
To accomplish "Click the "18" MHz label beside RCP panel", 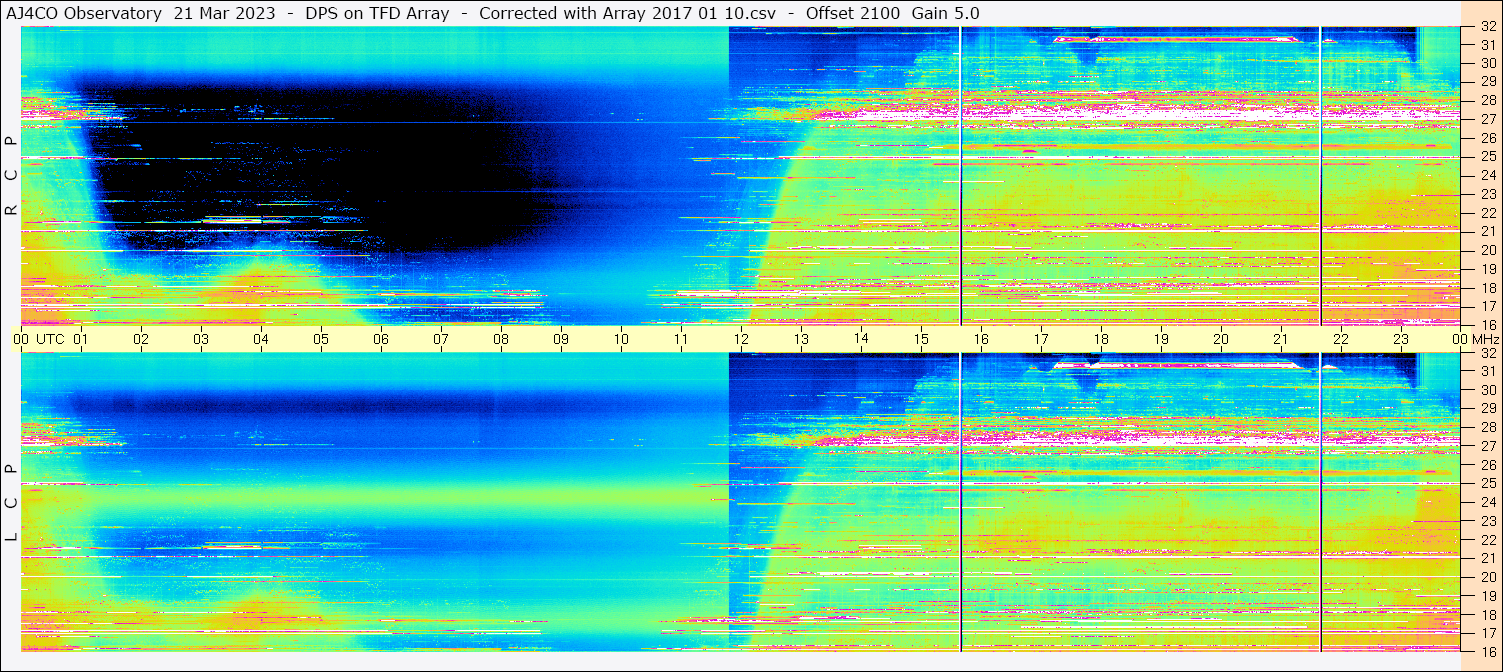I will pyautogui.click(x=1487, y=288).
